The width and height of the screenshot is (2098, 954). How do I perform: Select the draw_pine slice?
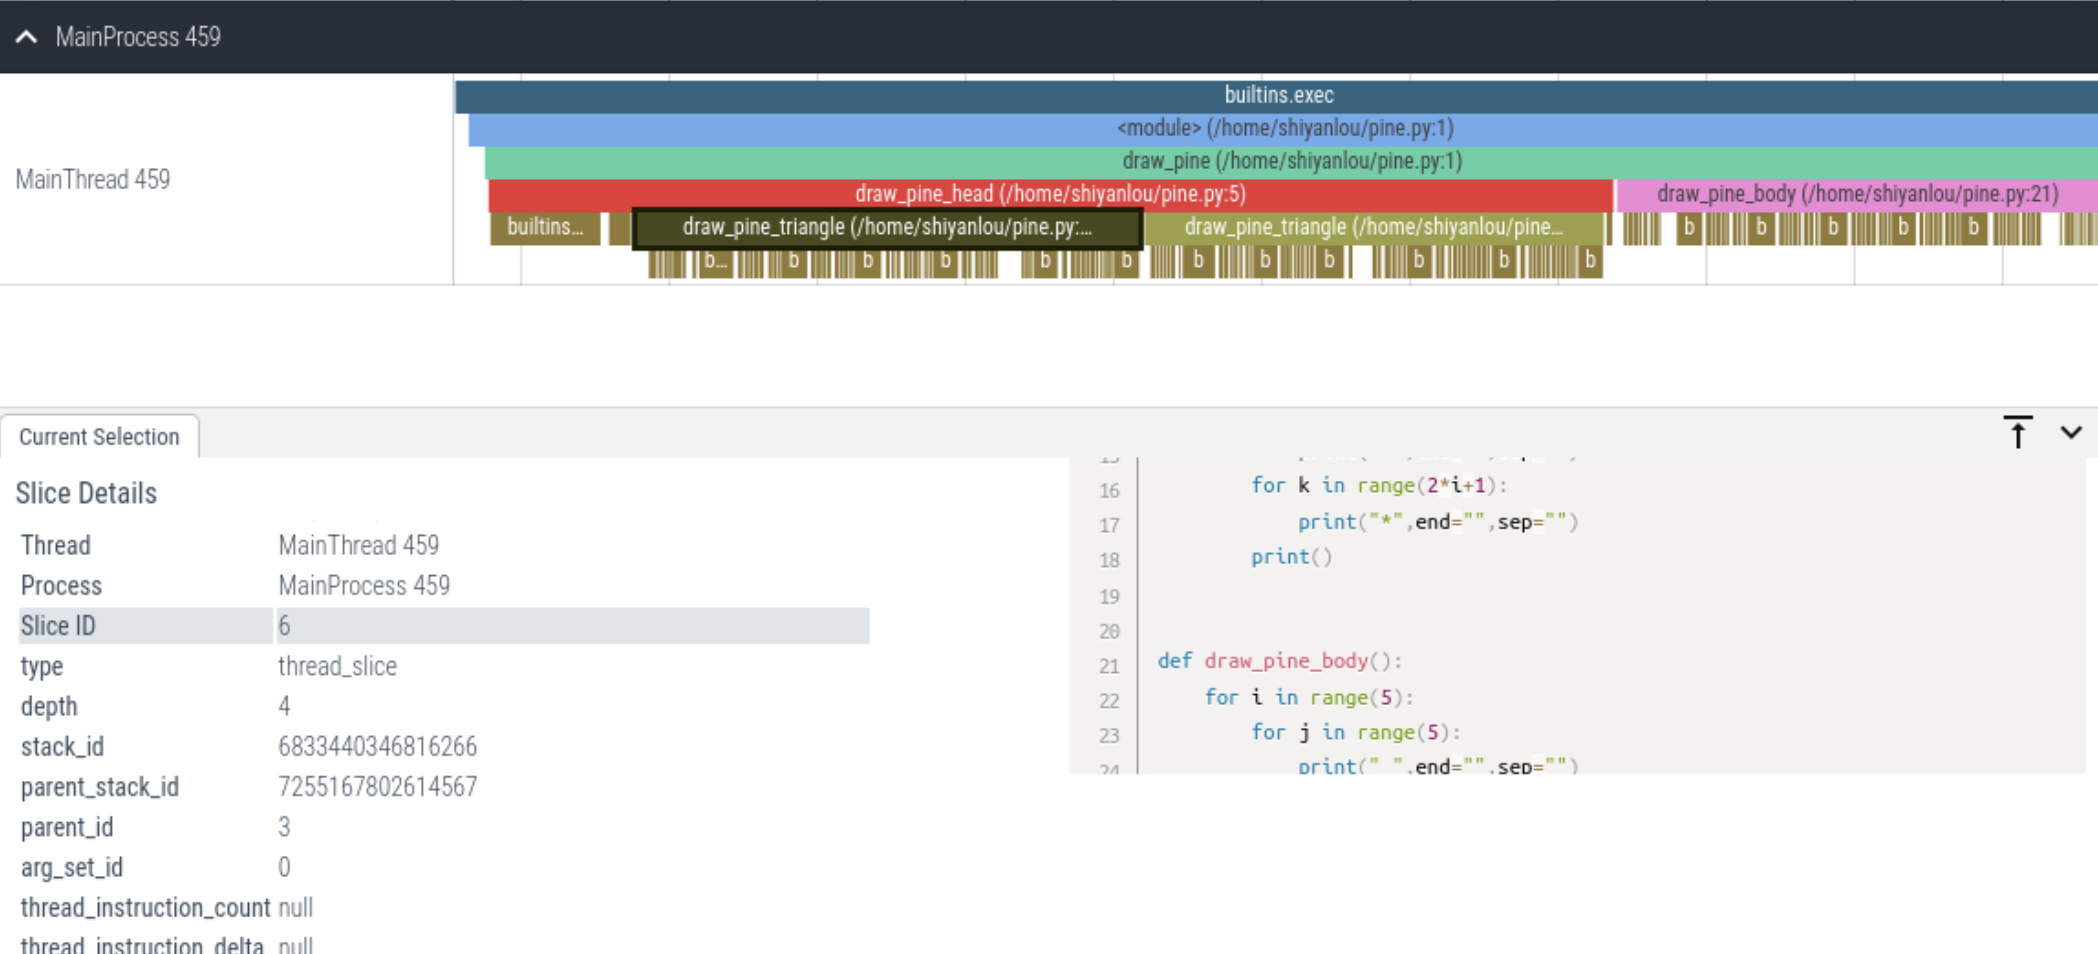pos(1291,162)
